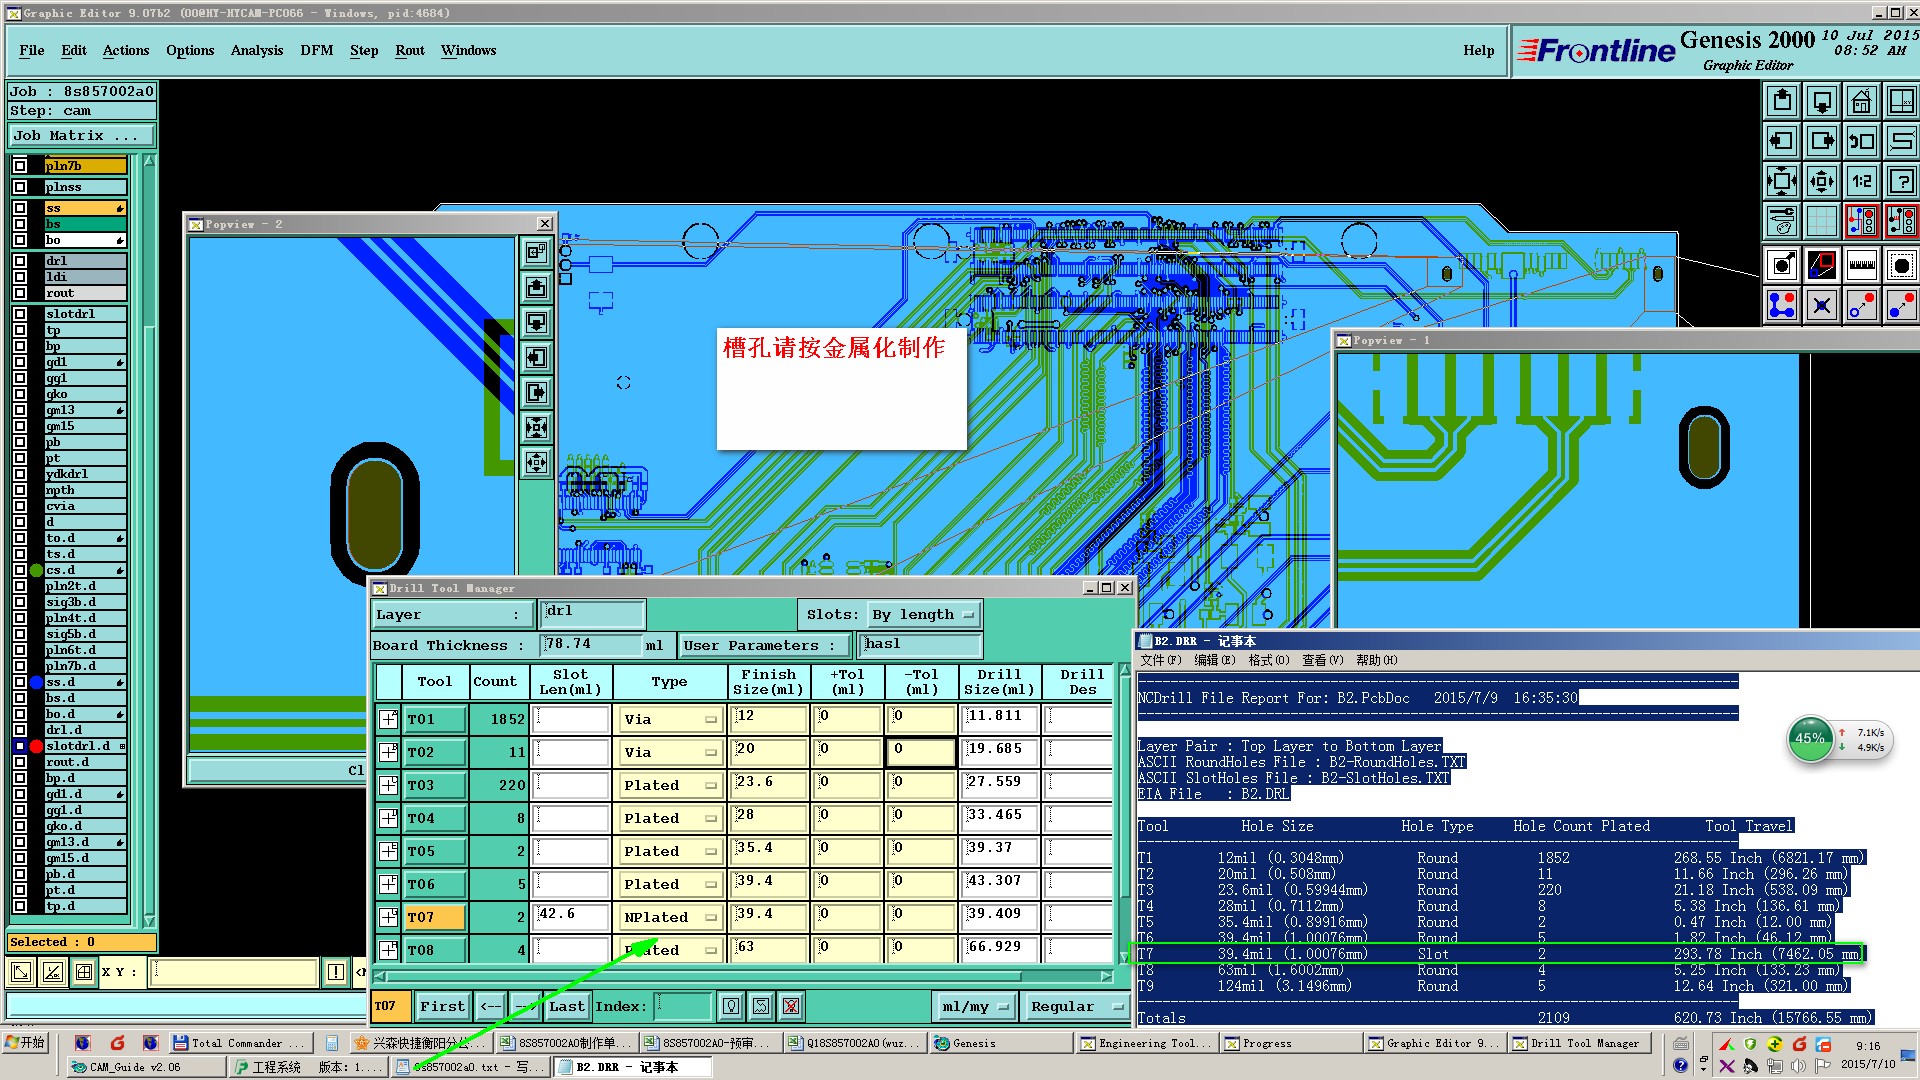The width and height of the screenshot is (1920, 1080).
Task: Click the 1:2 zoom scale icon
Action: 1861,181
